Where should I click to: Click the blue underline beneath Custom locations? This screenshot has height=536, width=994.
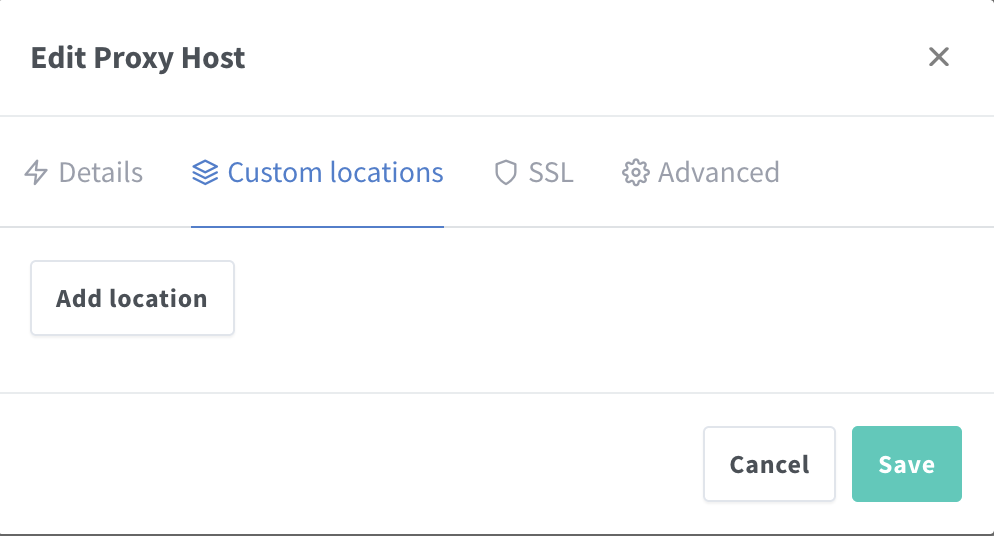click(x=317, y=227)
